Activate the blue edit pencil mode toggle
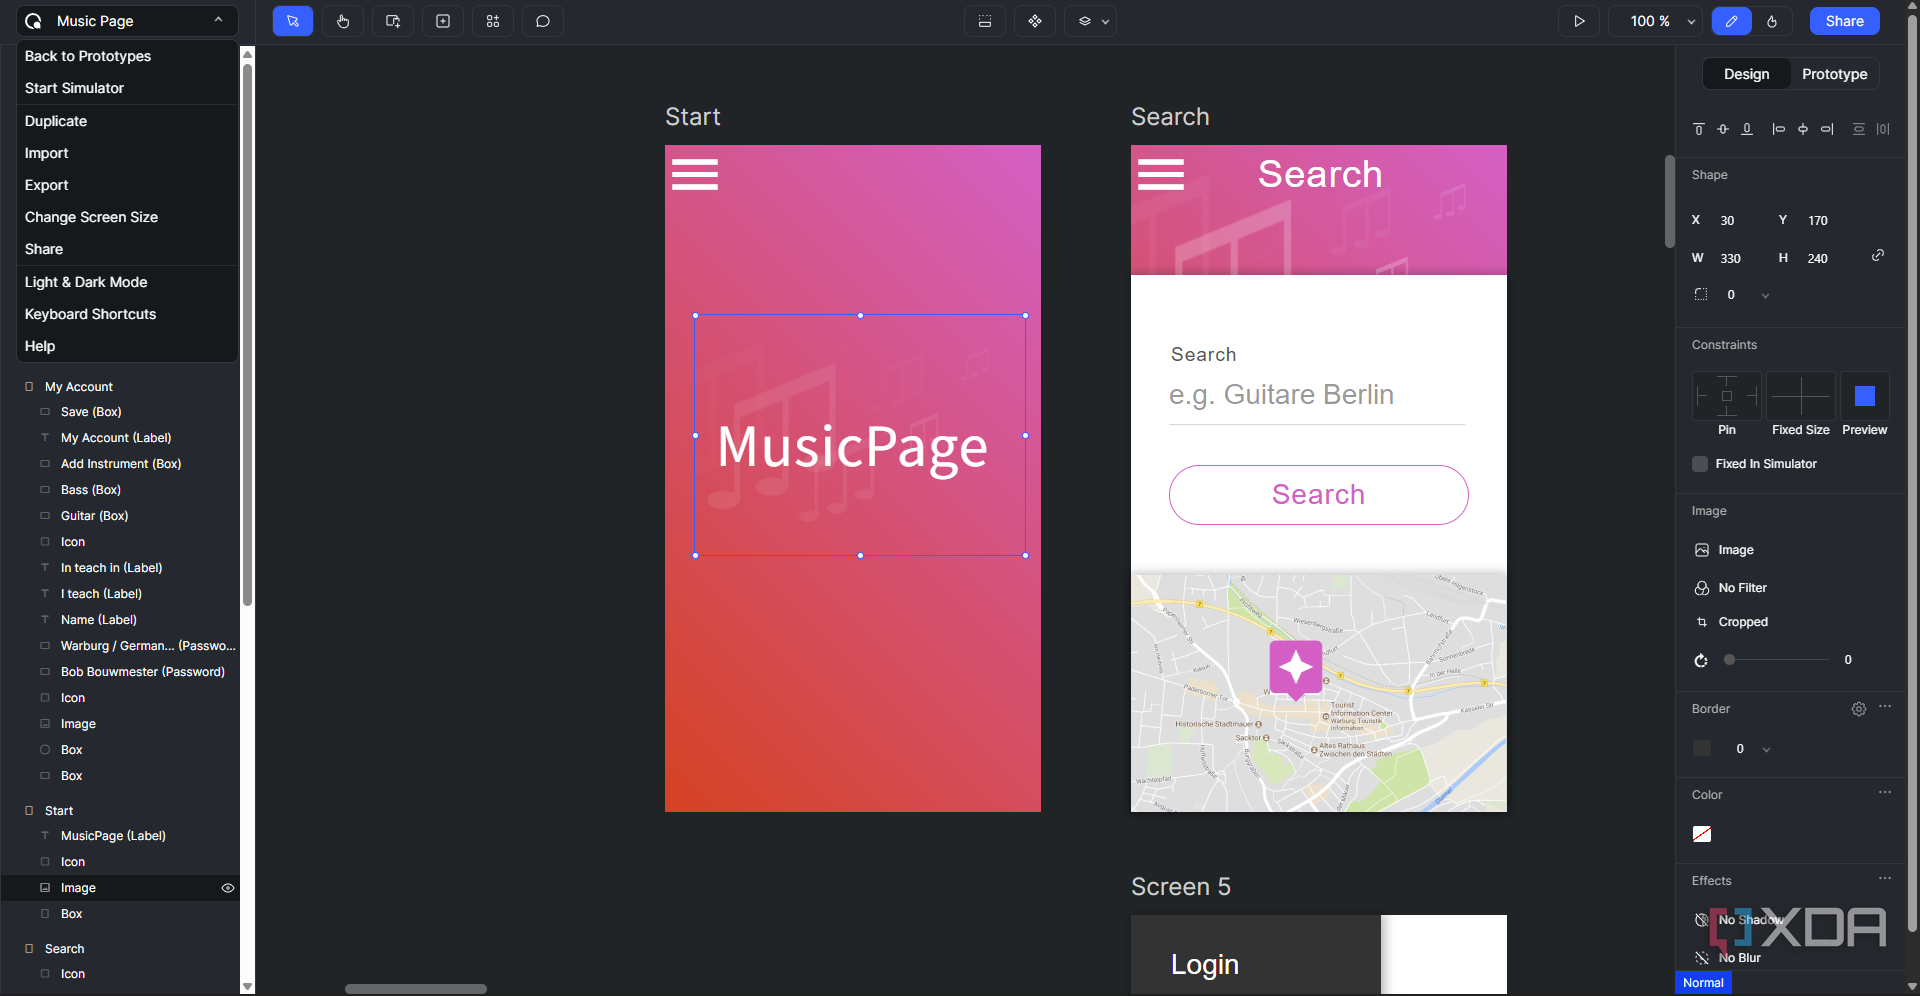Image resolution: width=1920 pixels, height=996 pixels. 1732,21
